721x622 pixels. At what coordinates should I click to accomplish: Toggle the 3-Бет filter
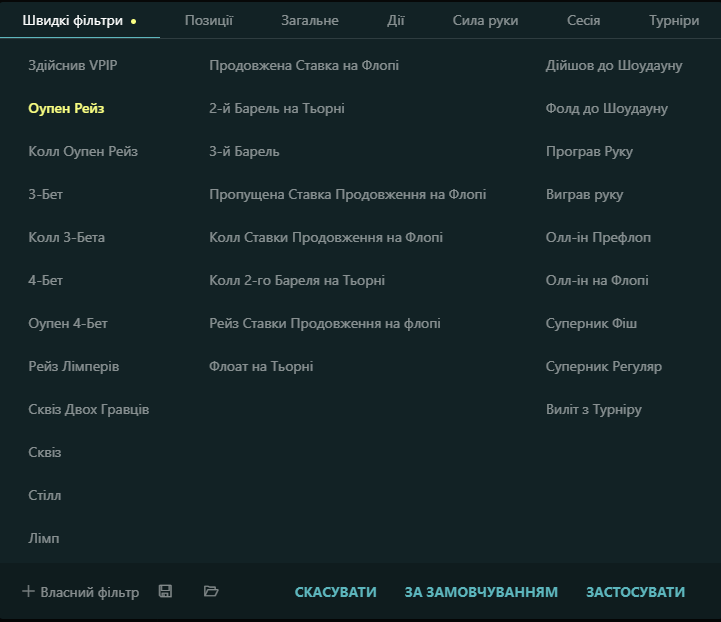tap(46, 194)
